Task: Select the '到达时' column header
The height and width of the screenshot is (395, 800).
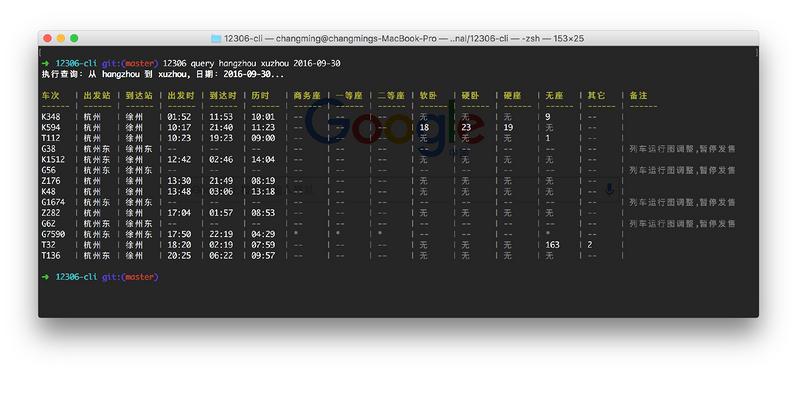Action: coord(223,95)
